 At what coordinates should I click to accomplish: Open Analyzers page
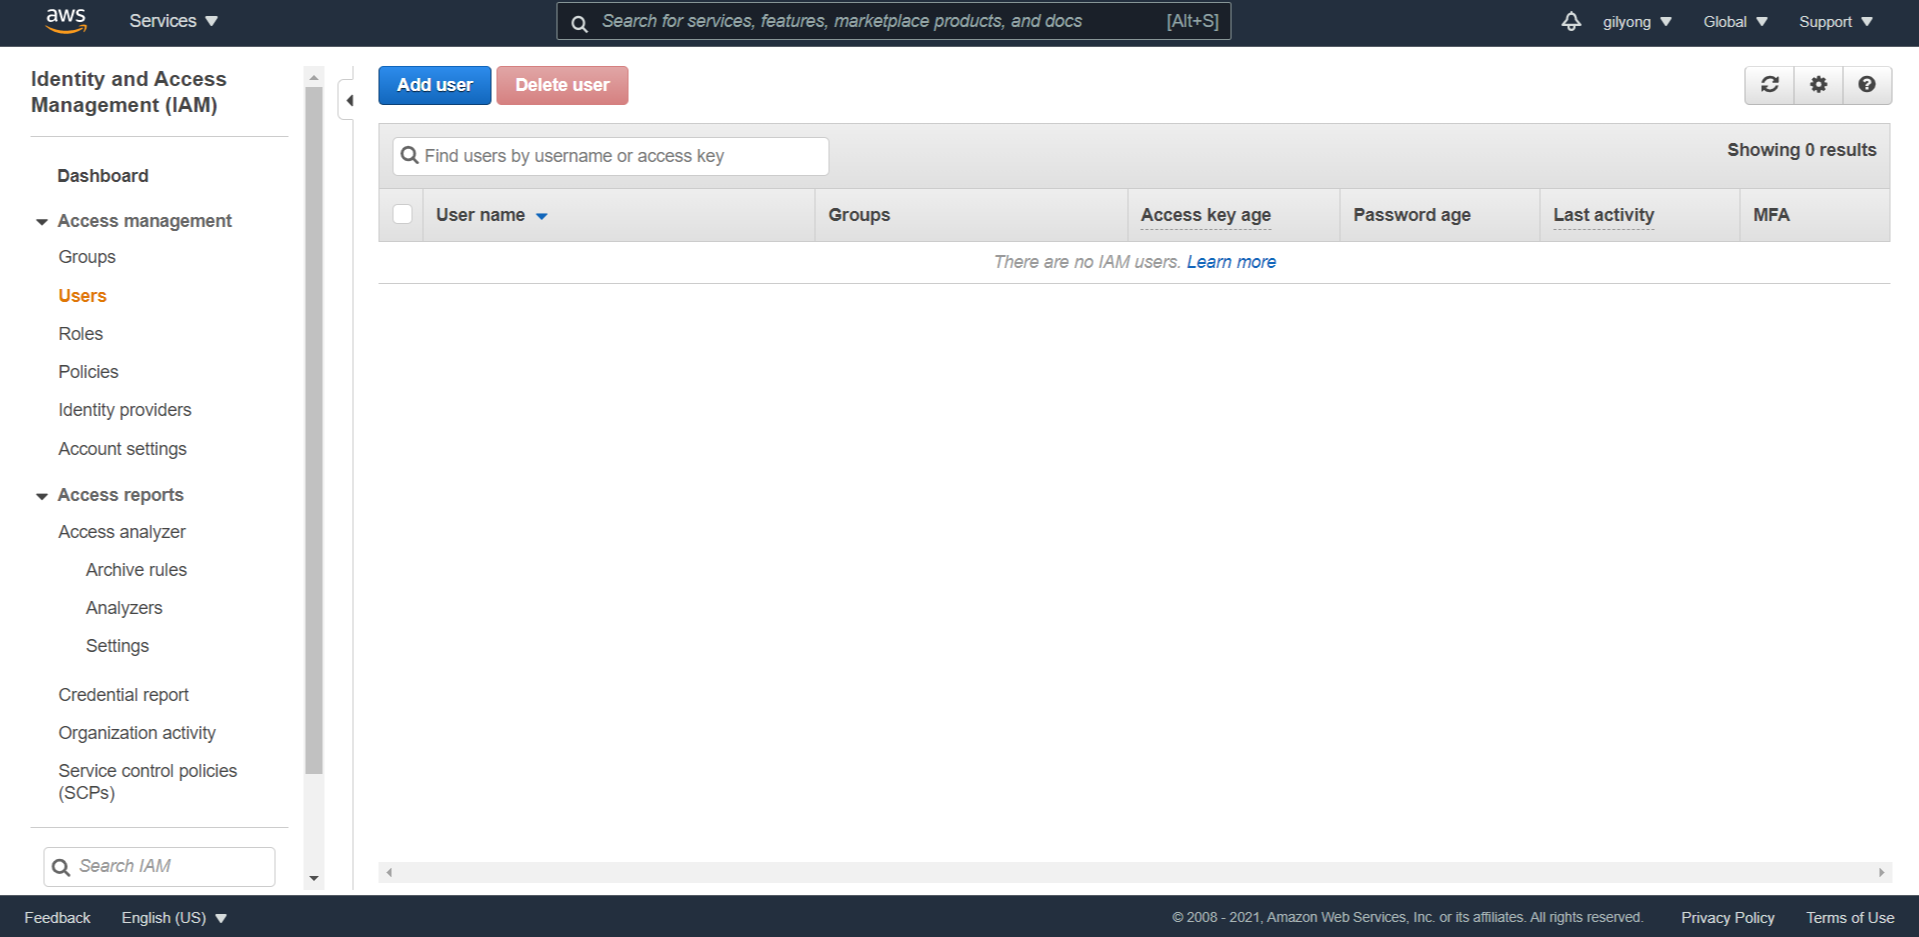(124, 608)
